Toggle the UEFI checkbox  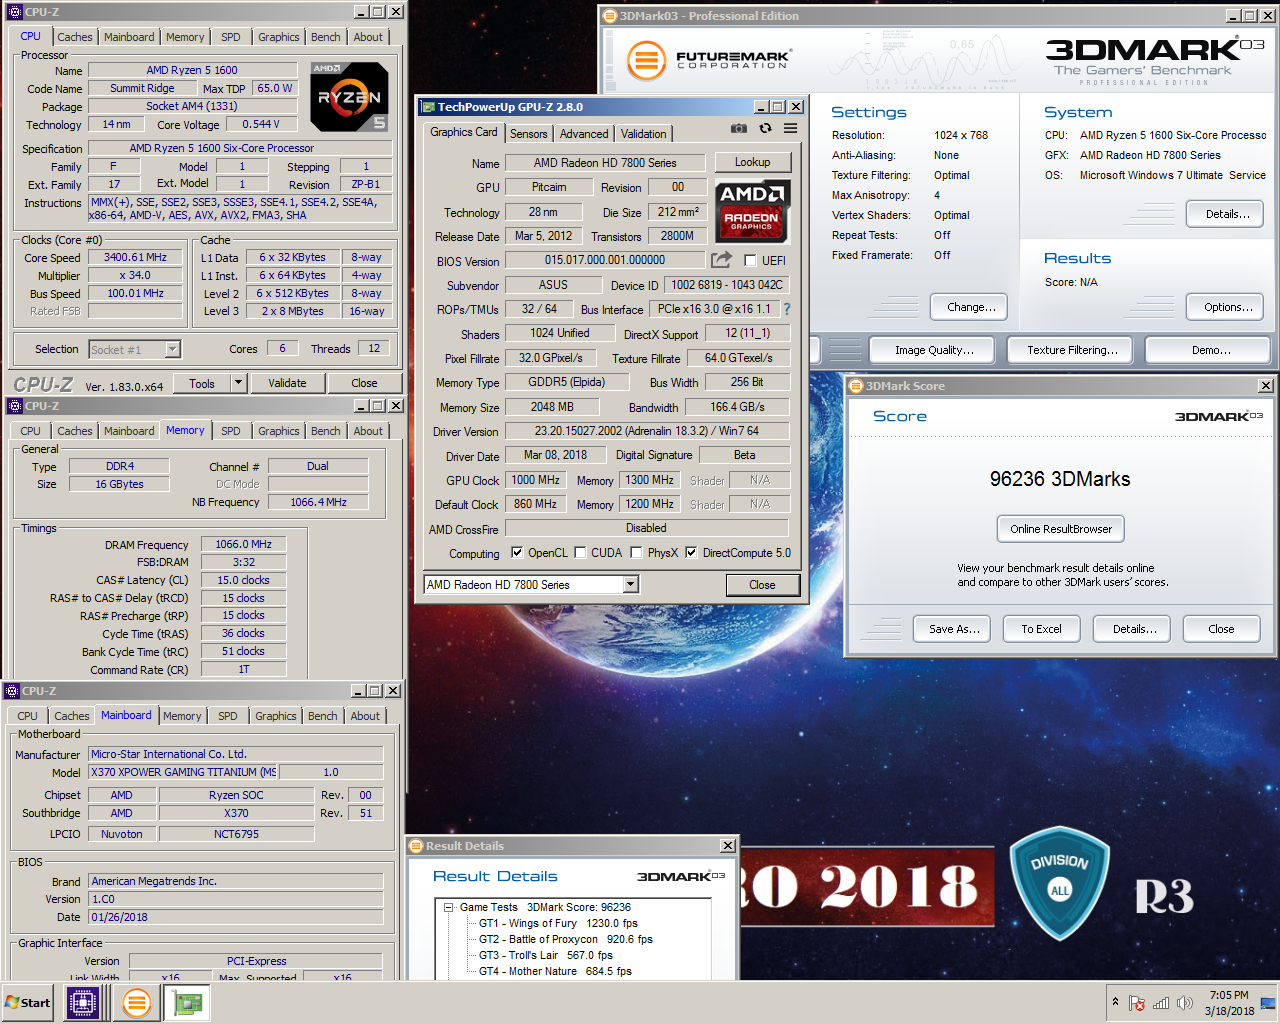(750, 260)
